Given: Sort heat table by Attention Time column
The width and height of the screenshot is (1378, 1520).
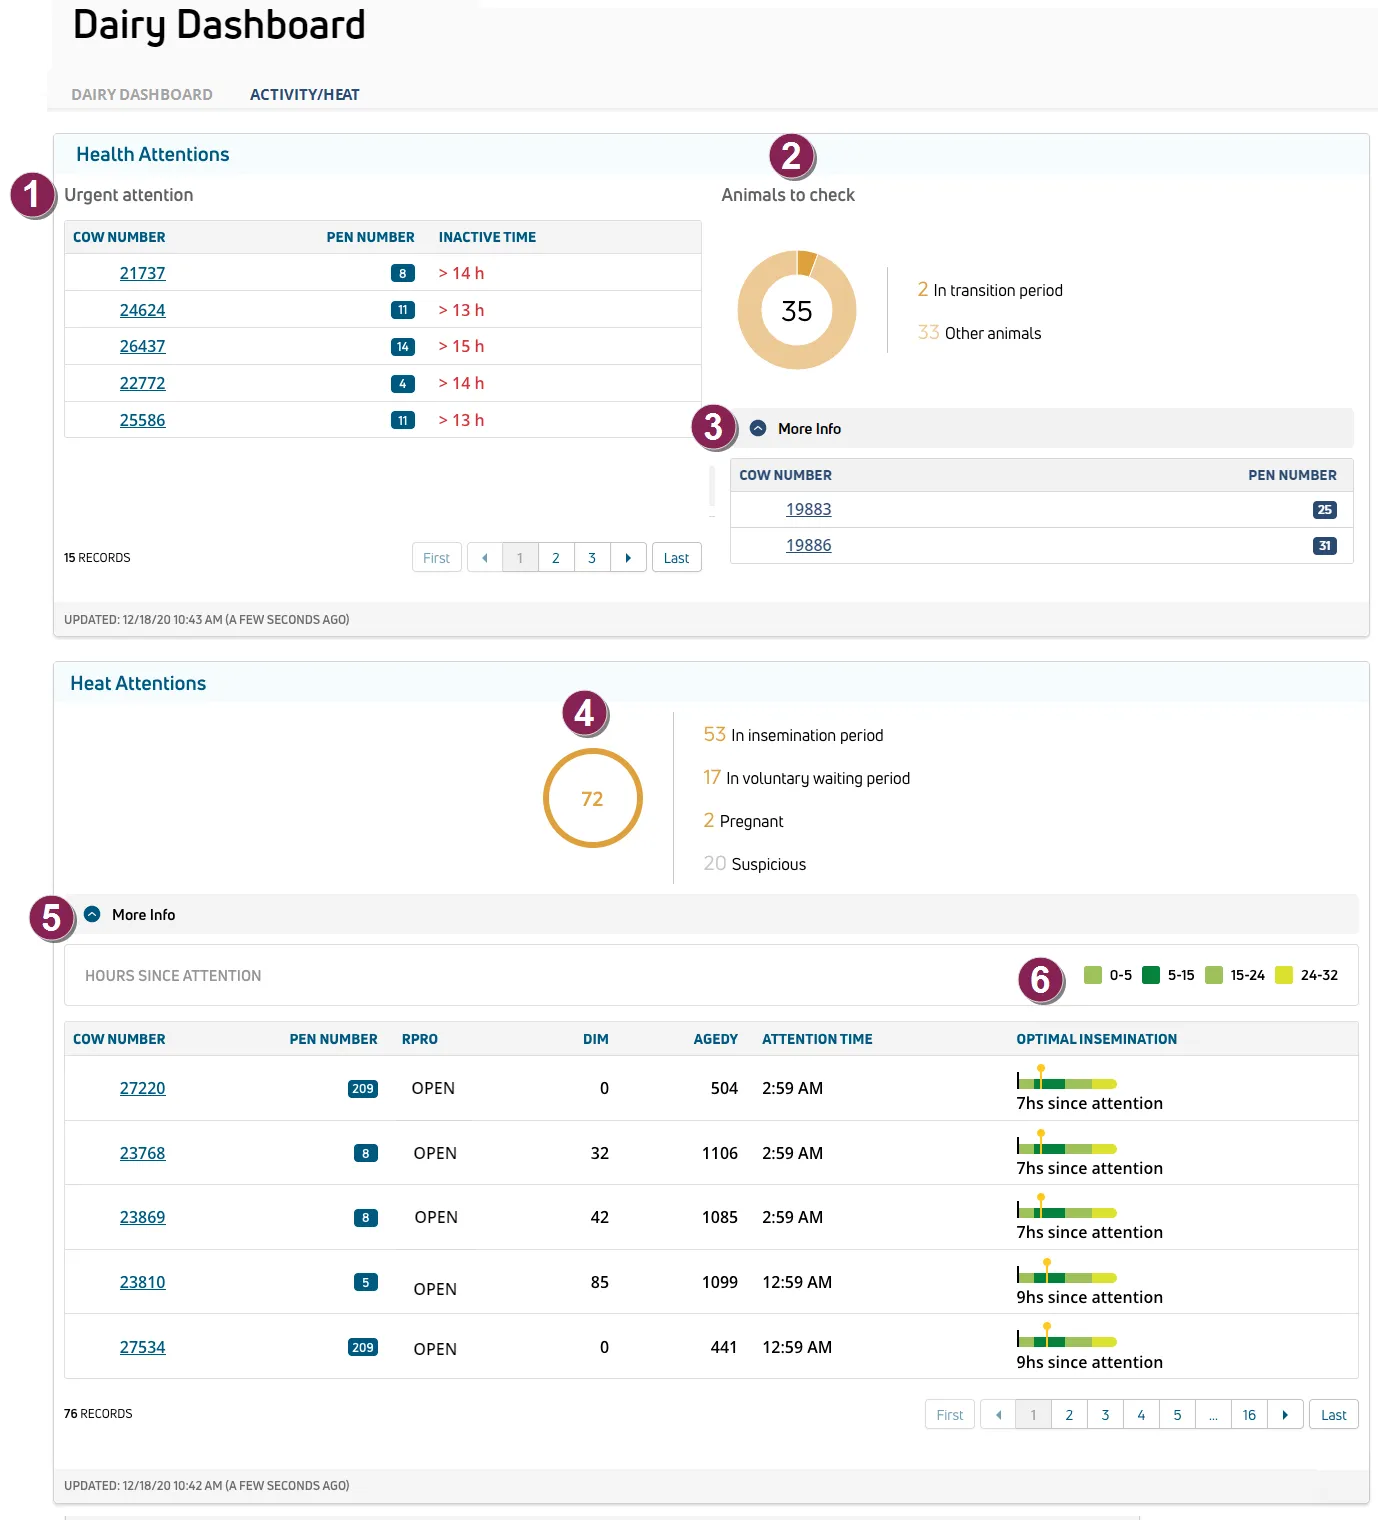Looking at the screenshot, I should coord(817,1039).
